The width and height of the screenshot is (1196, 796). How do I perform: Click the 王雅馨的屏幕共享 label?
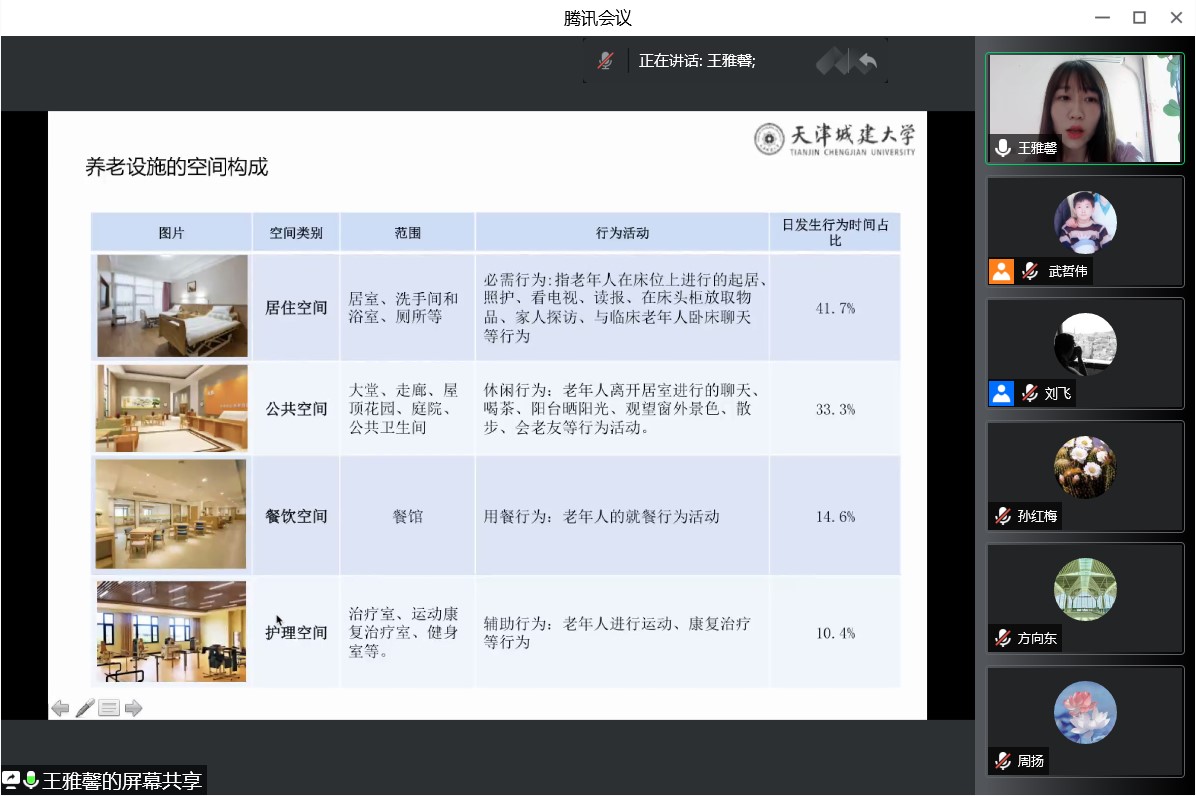[x=122, y=780]
